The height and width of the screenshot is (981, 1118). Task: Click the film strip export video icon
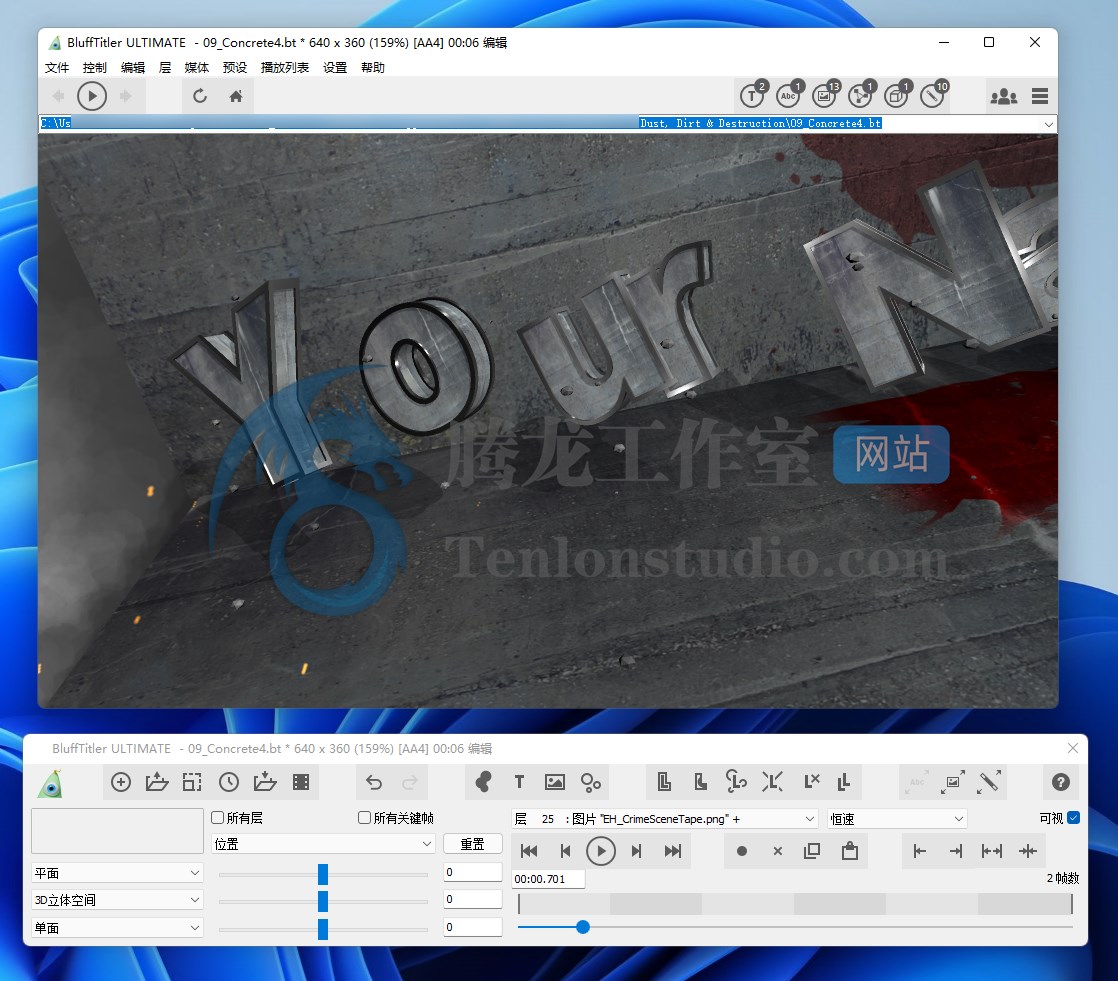click(301, 782)
